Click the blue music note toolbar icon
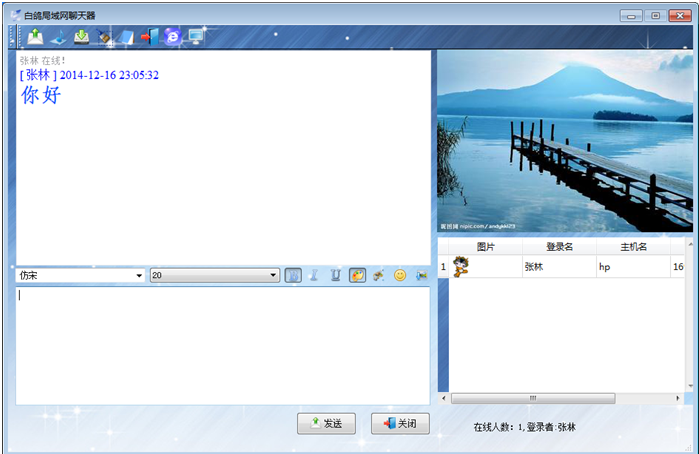 tap(58, 37)
